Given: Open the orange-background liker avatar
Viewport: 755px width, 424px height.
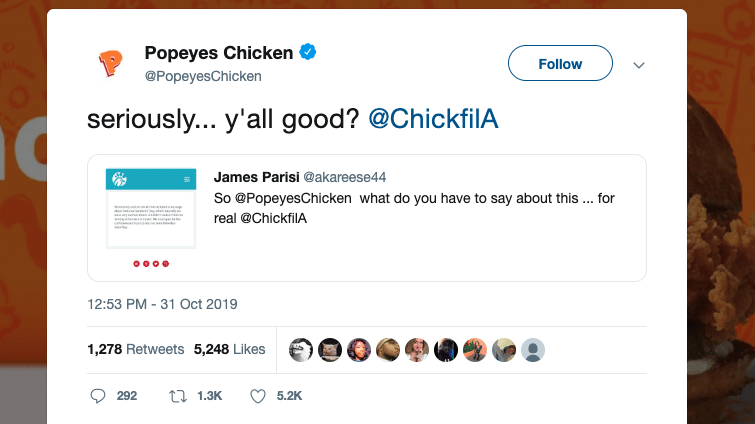Looking at the screenshot, I should (475, 350).
